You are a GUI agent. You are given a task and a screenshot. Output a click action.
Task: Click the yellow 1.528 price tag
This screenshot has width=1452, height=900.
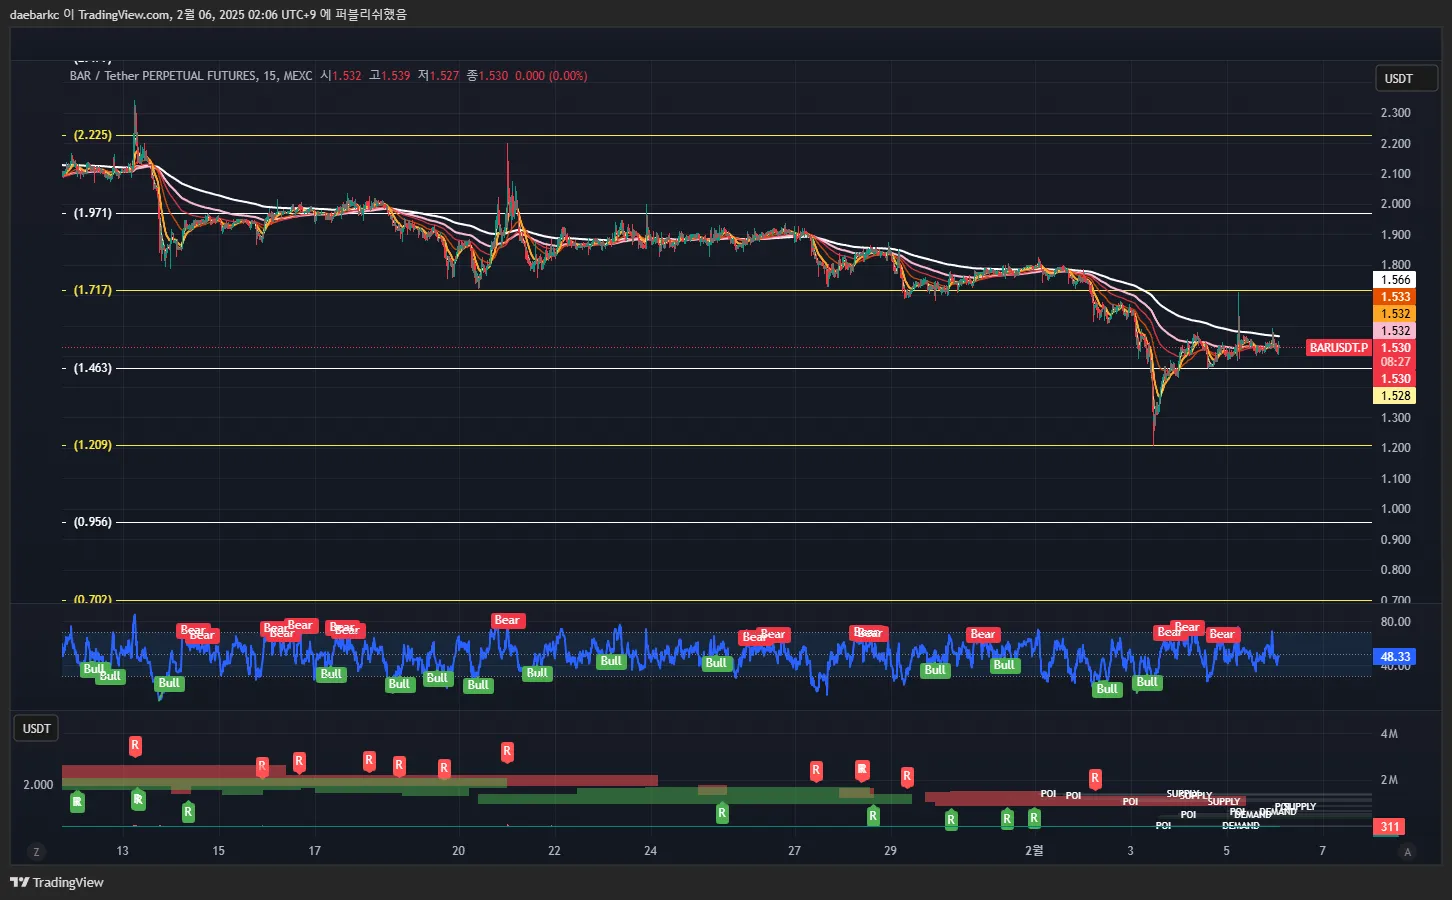pos(1395,396)
